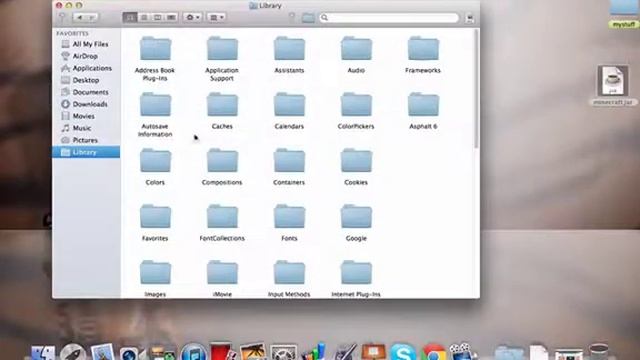
Task: Open Downloads from the sidebar
Action: coord(87,104)
